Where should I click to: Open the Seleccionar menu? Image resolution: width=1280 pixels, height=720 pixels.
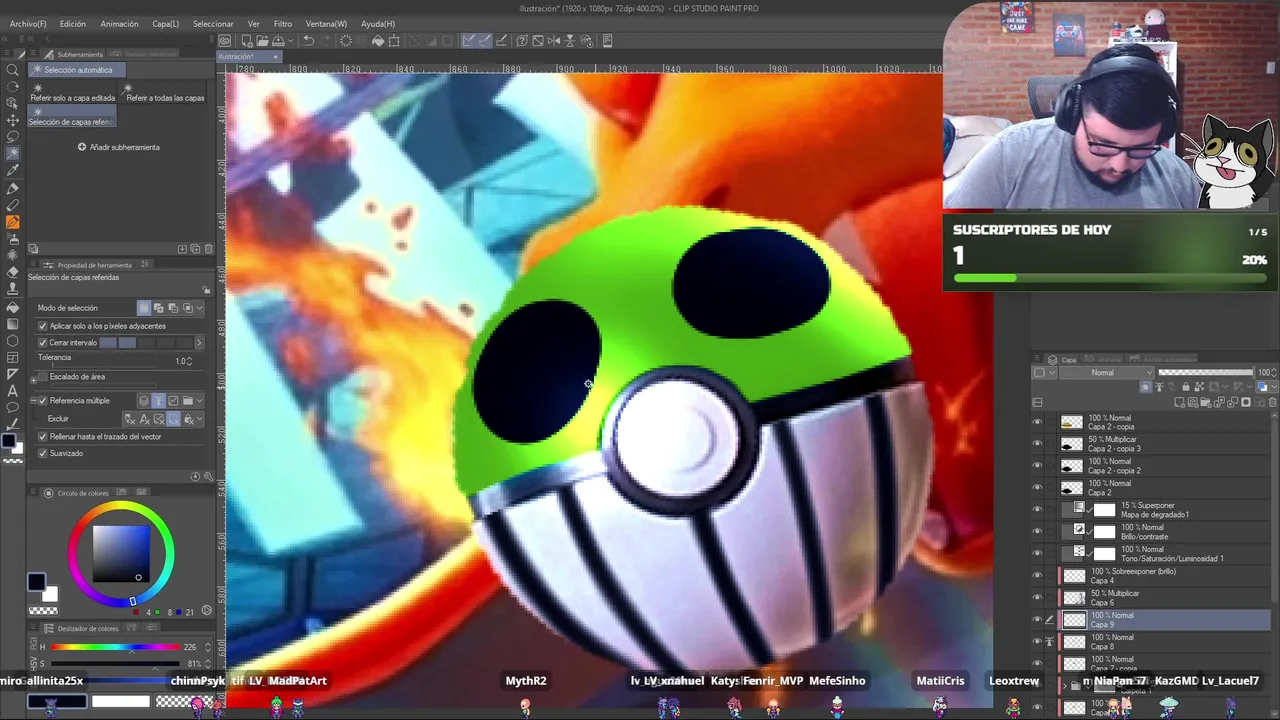click(213, 23)
